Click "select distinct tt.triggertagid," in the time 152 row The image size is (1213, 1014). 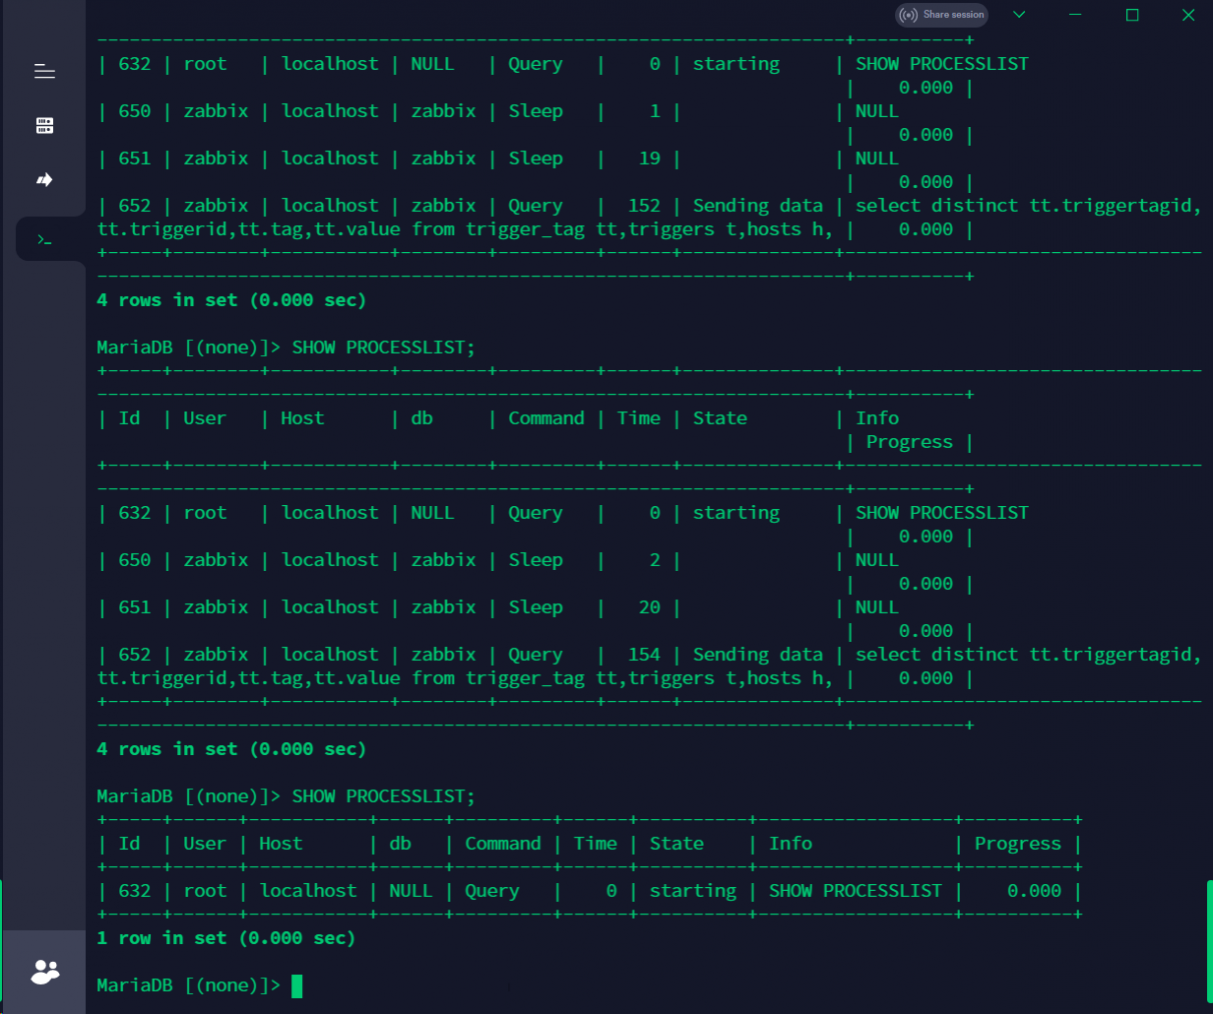pos(1028,205)
